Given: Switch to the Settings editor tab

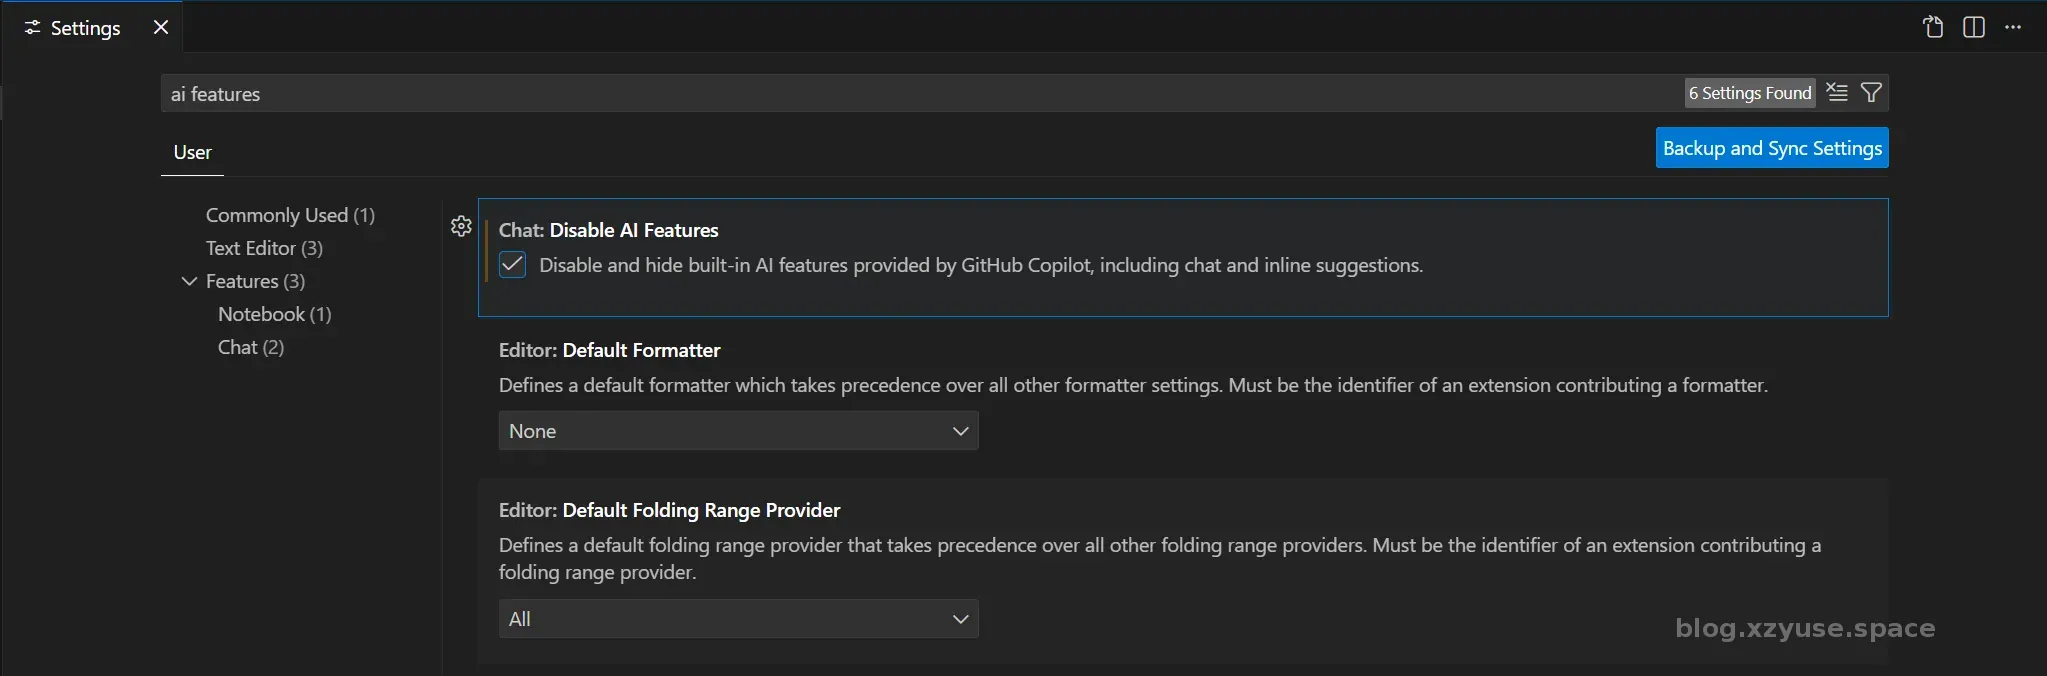Looking at the screenshot, I should pyautogui.click(x=85, y=28).
